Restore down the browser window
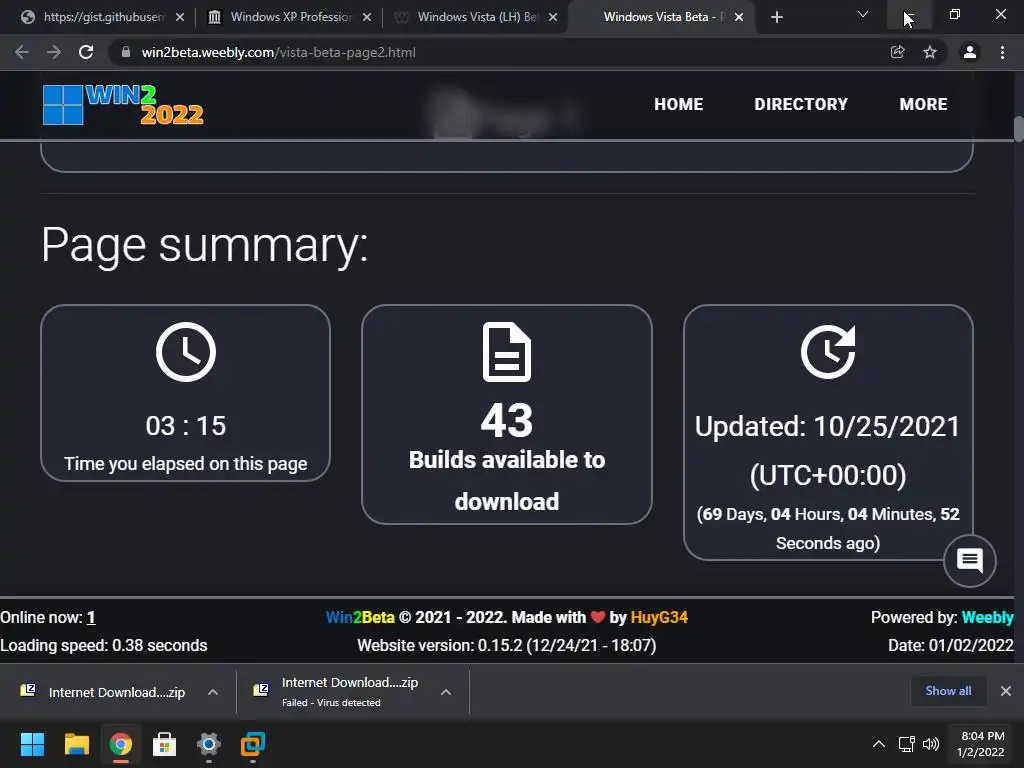The image size is (1024, 768). click(x=955, y=14)
